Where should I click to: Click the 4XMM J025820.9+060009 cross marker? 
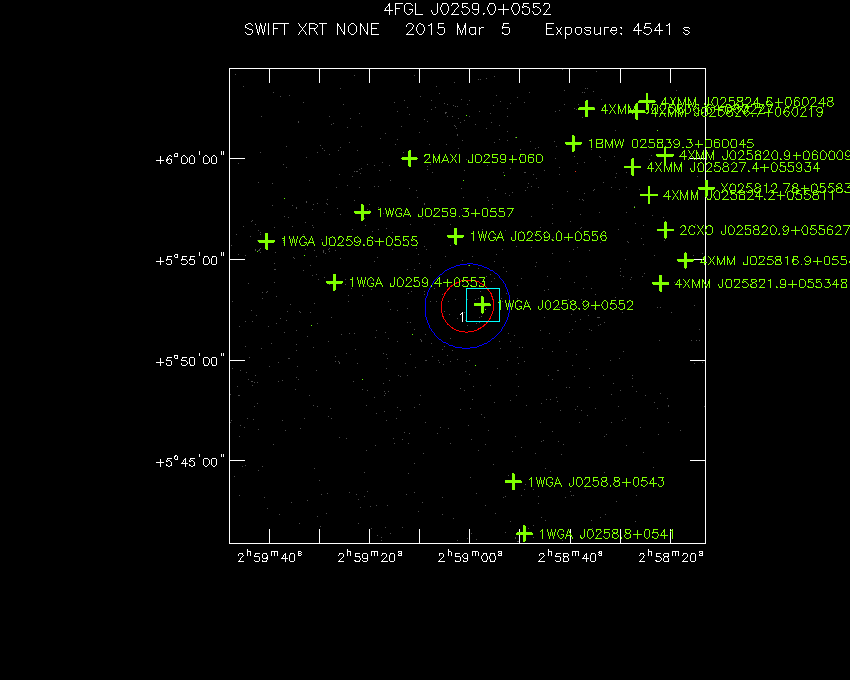pyautogui.click(x=665, y=155)
